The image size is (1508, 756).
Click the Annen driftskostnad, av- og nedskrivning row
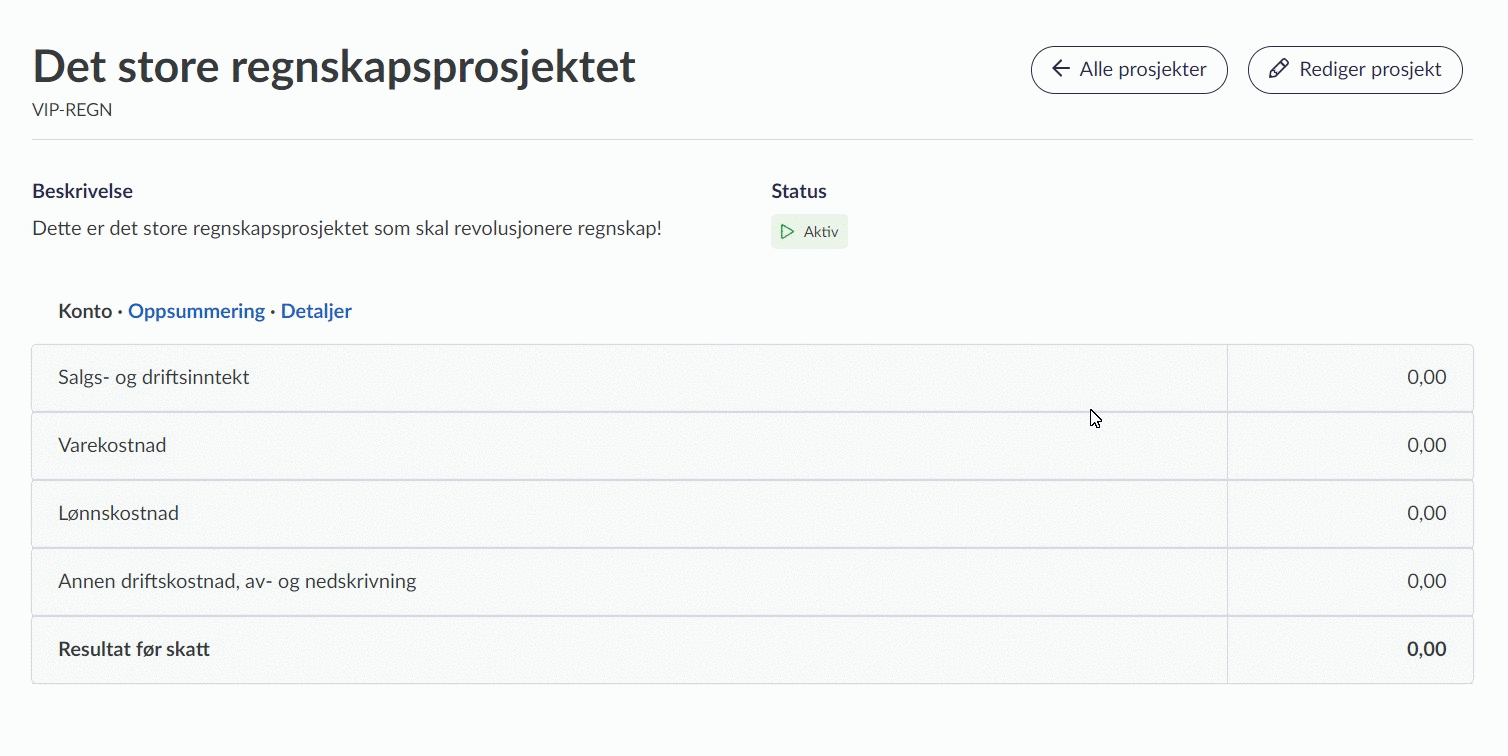click(237, 581)
